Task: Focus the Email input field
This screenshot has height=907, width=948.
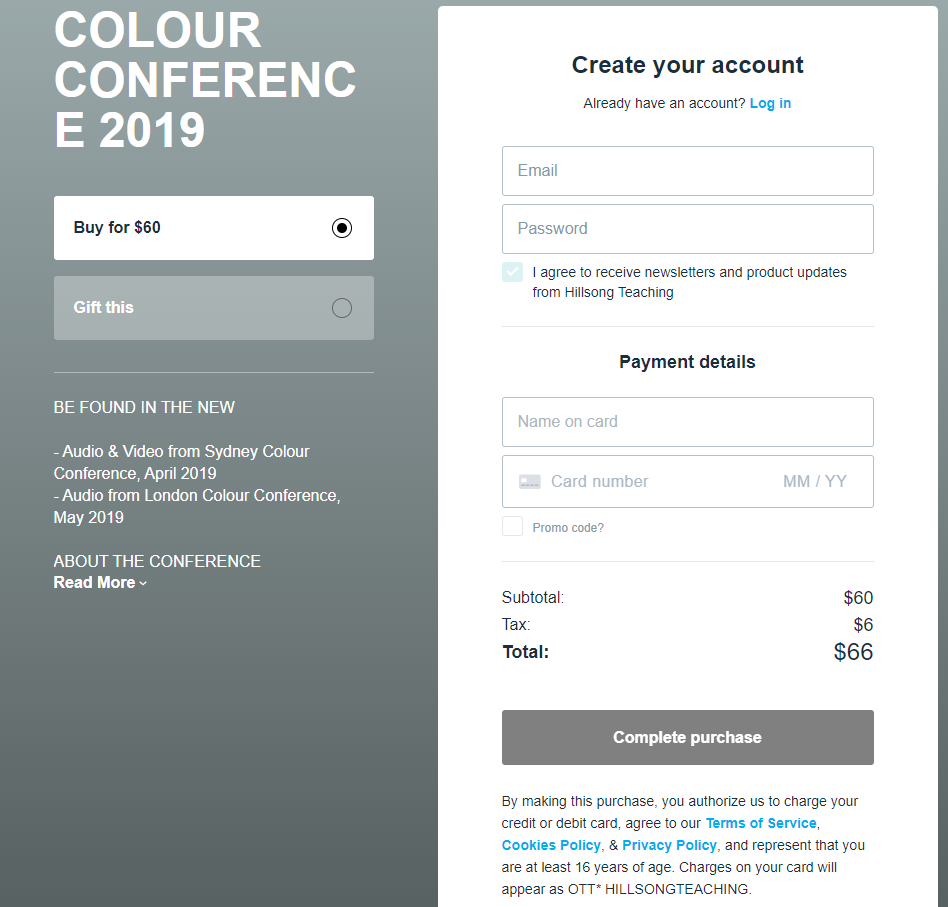Action: click(x=687, y=171)
